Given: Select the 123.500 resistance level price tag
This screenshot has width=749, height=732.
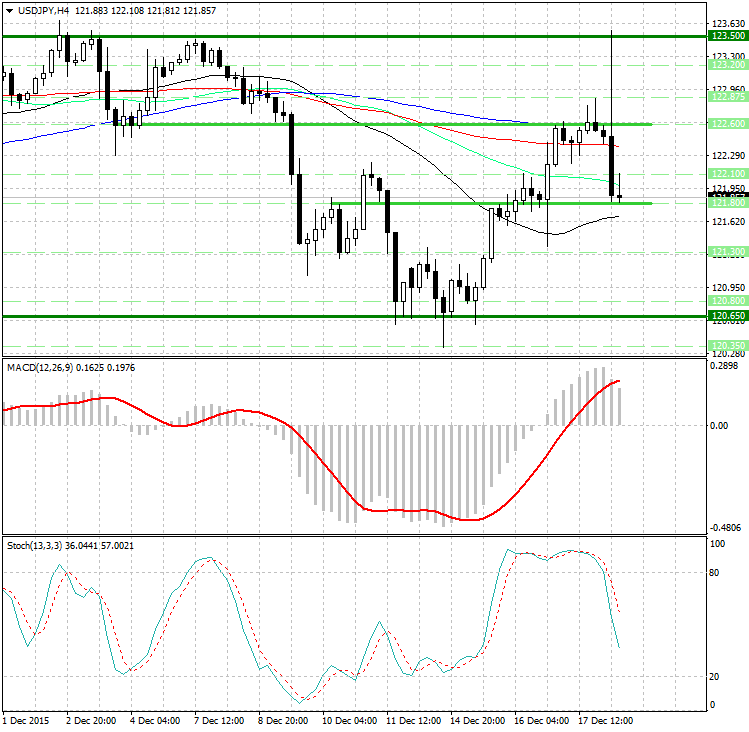Looking at the screenshot, I should tap(728, 36).
